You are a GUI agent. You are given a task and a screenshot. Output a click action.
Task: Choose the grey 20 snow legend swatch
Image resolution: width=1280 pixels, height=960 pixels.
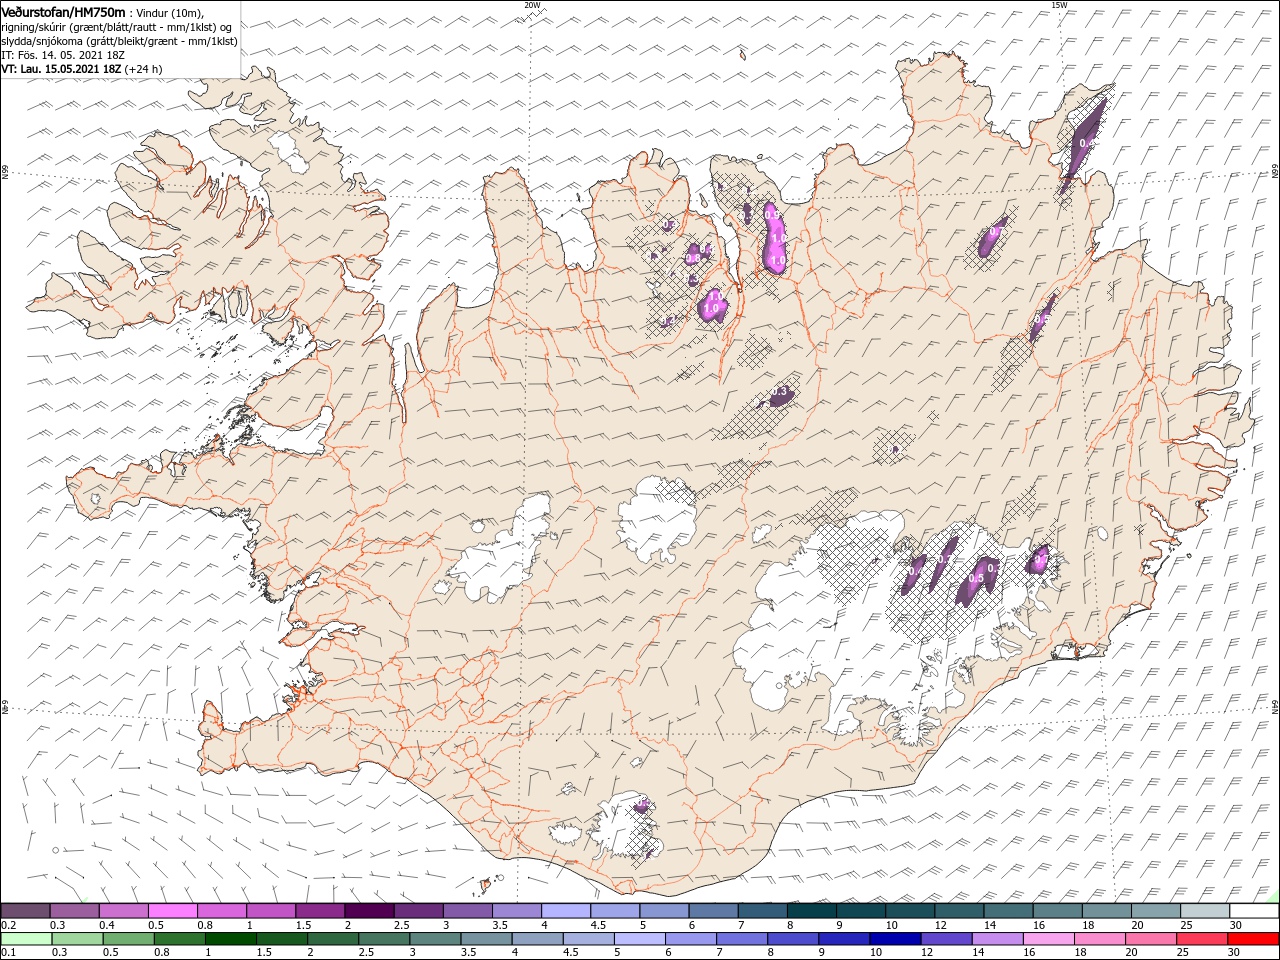click(x=1155, y=910)
